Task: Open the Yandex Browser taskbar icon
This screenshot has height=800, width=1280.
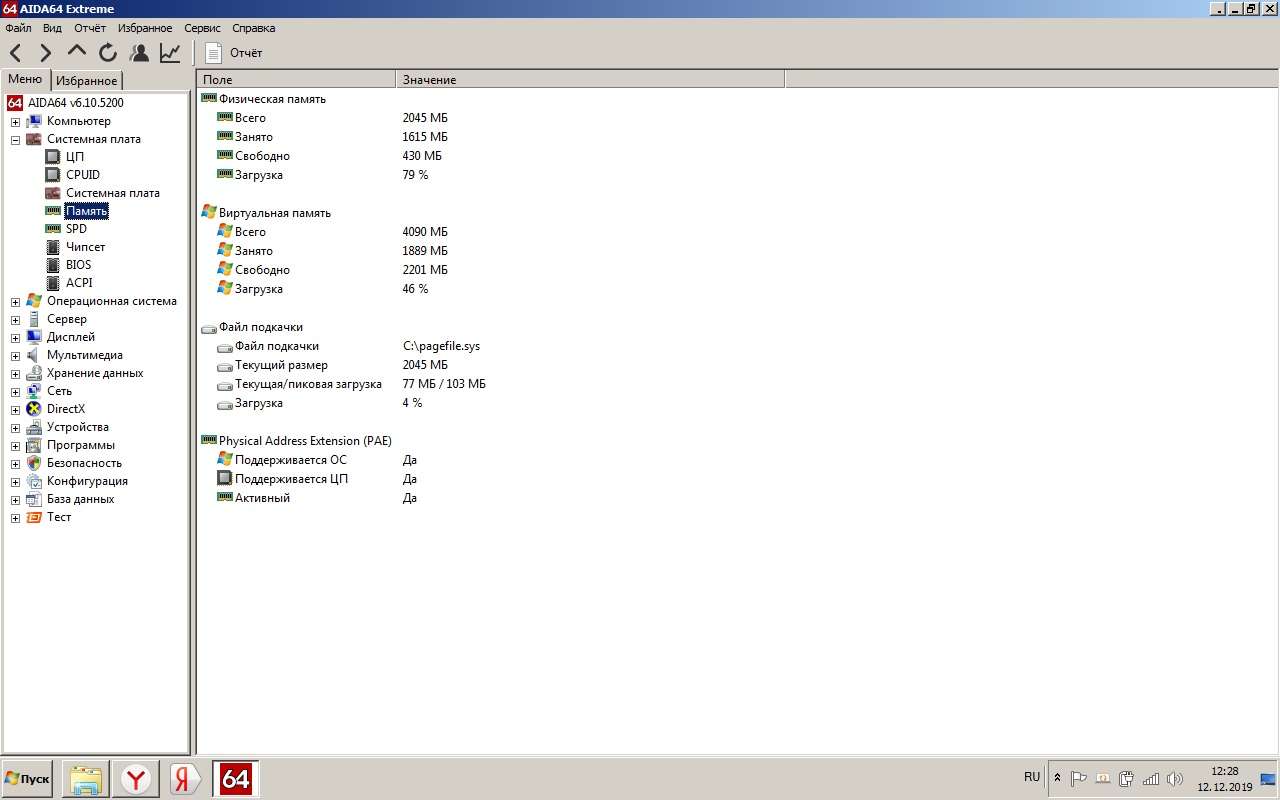Action: point(136,779)
